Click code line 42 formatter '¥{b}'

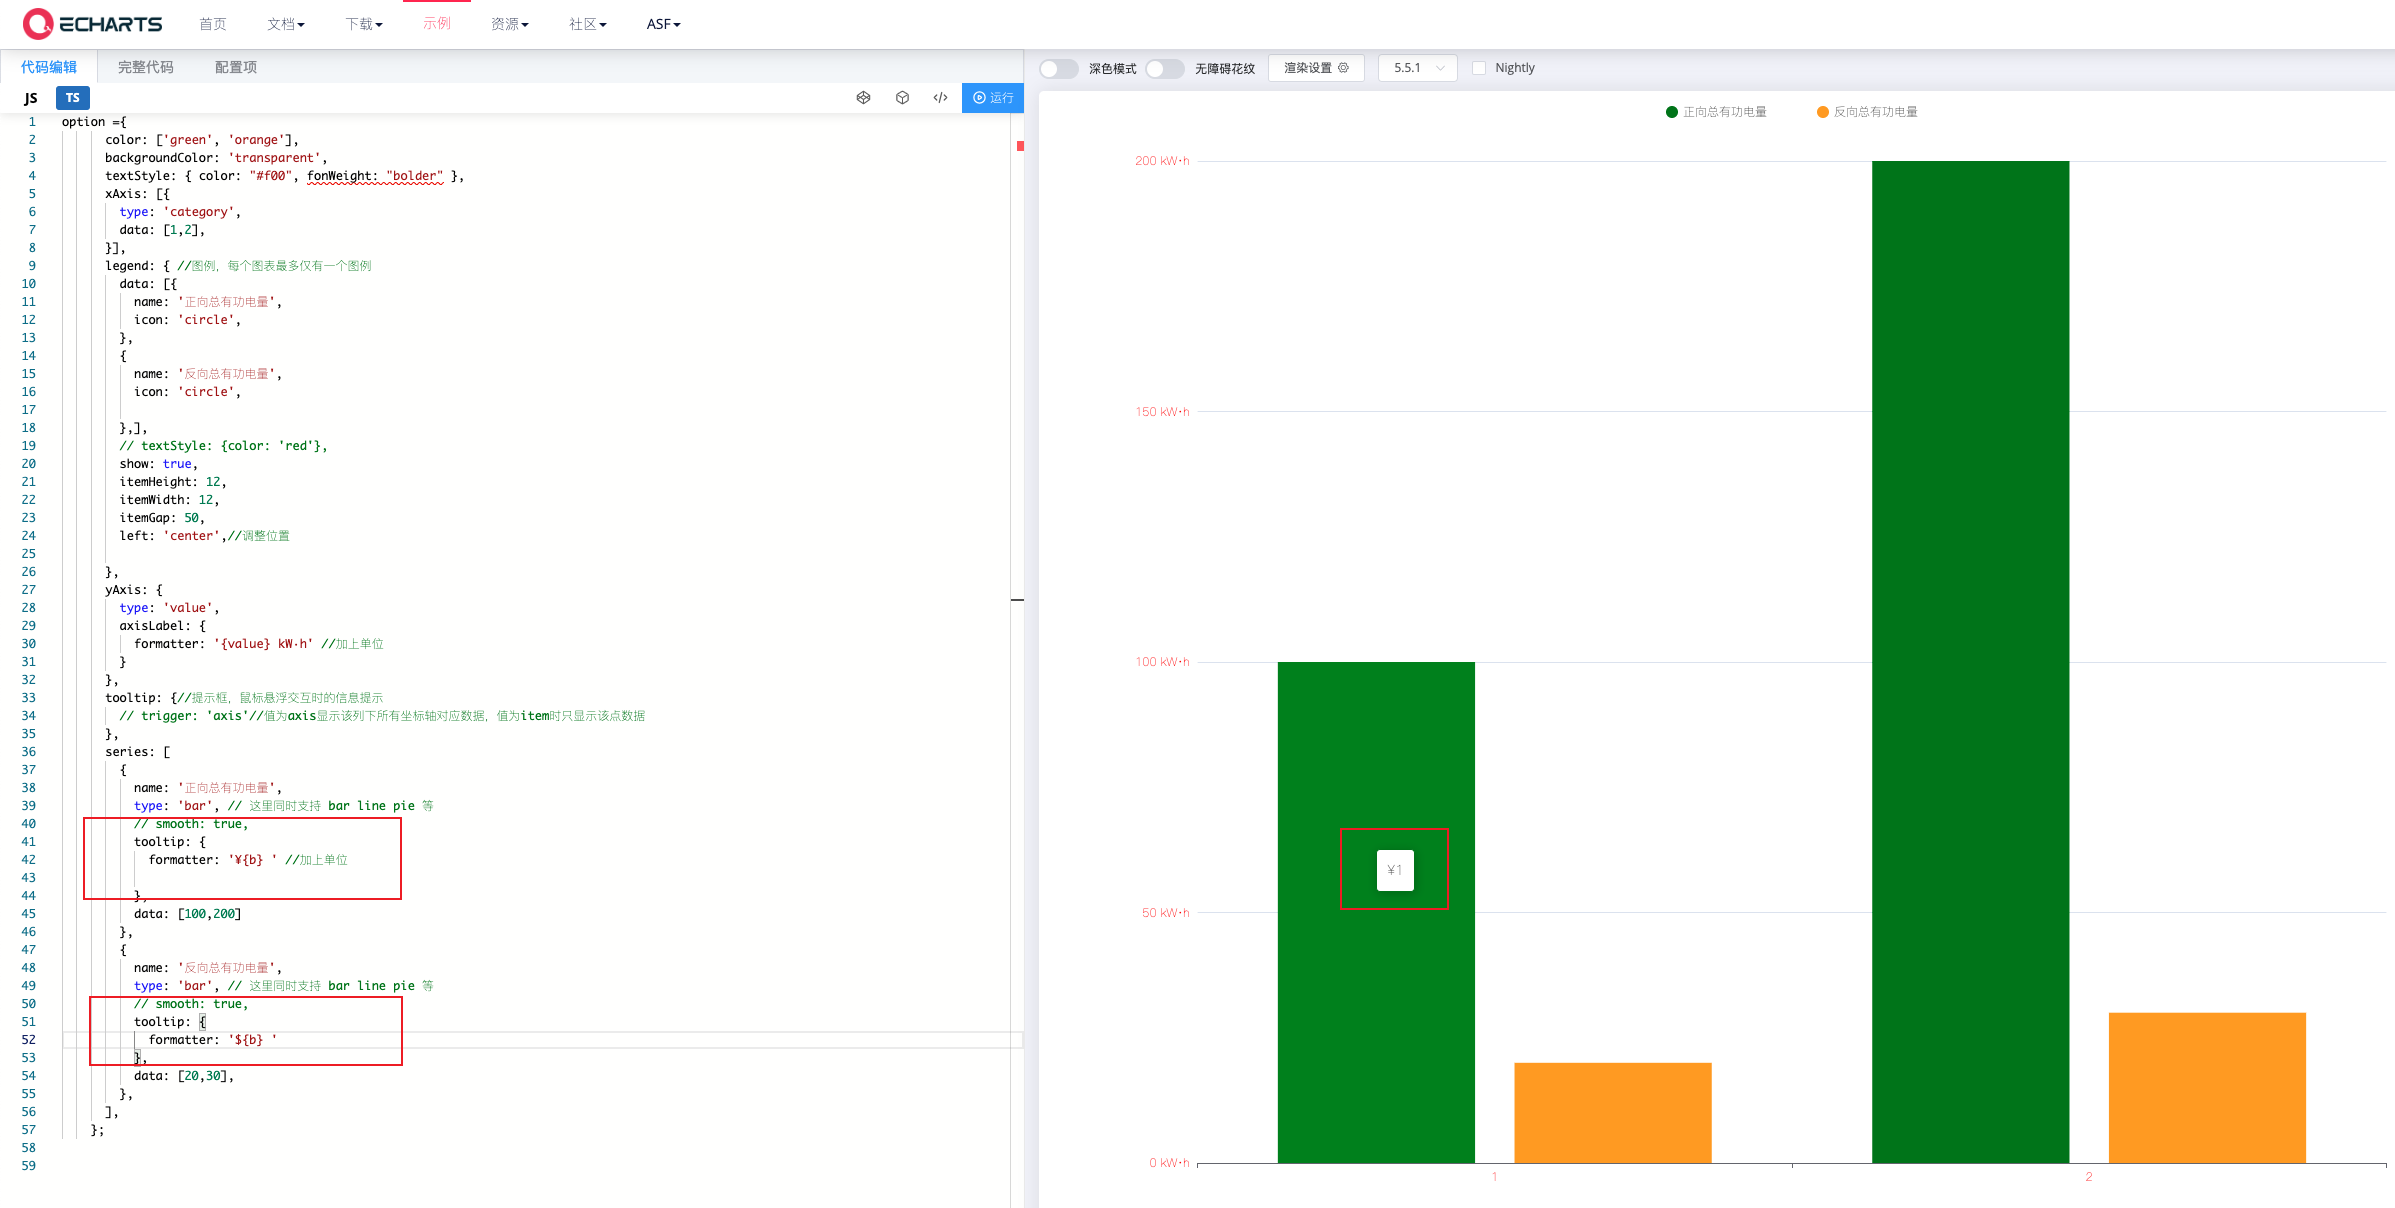(x=213, y=860)
